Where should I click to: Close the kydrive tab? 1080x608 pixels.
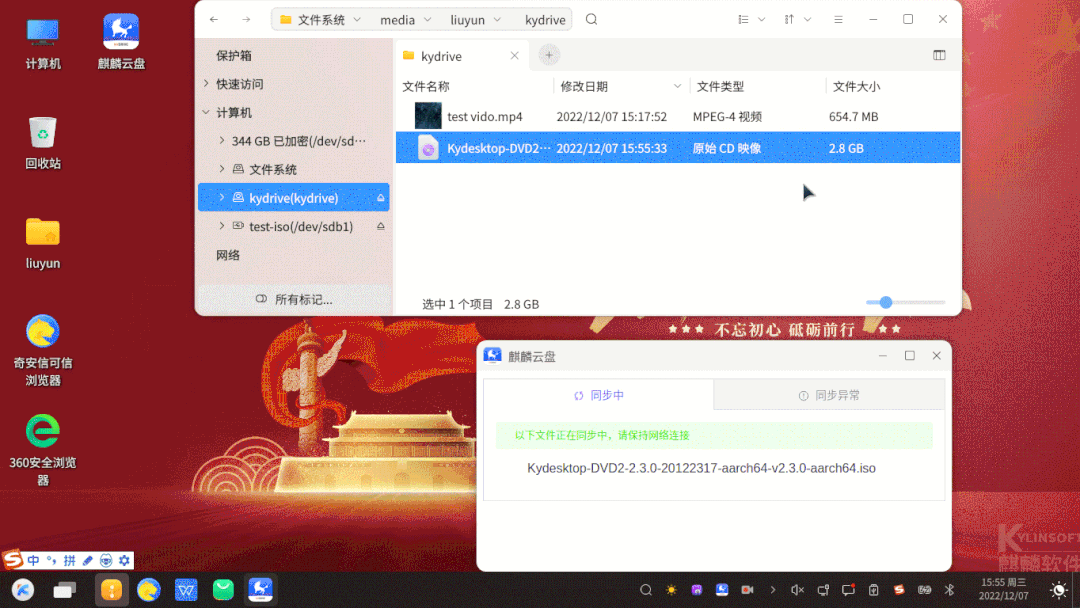(515, 56)
